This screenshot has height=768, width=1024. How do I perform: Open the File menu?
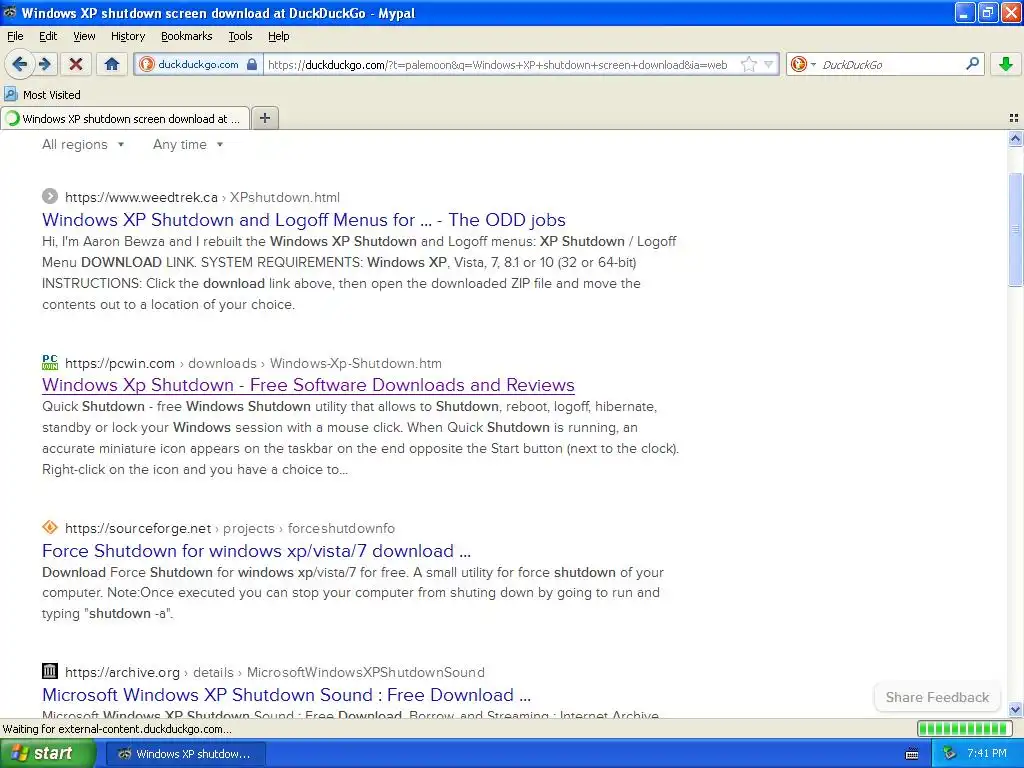click(15, 36)
